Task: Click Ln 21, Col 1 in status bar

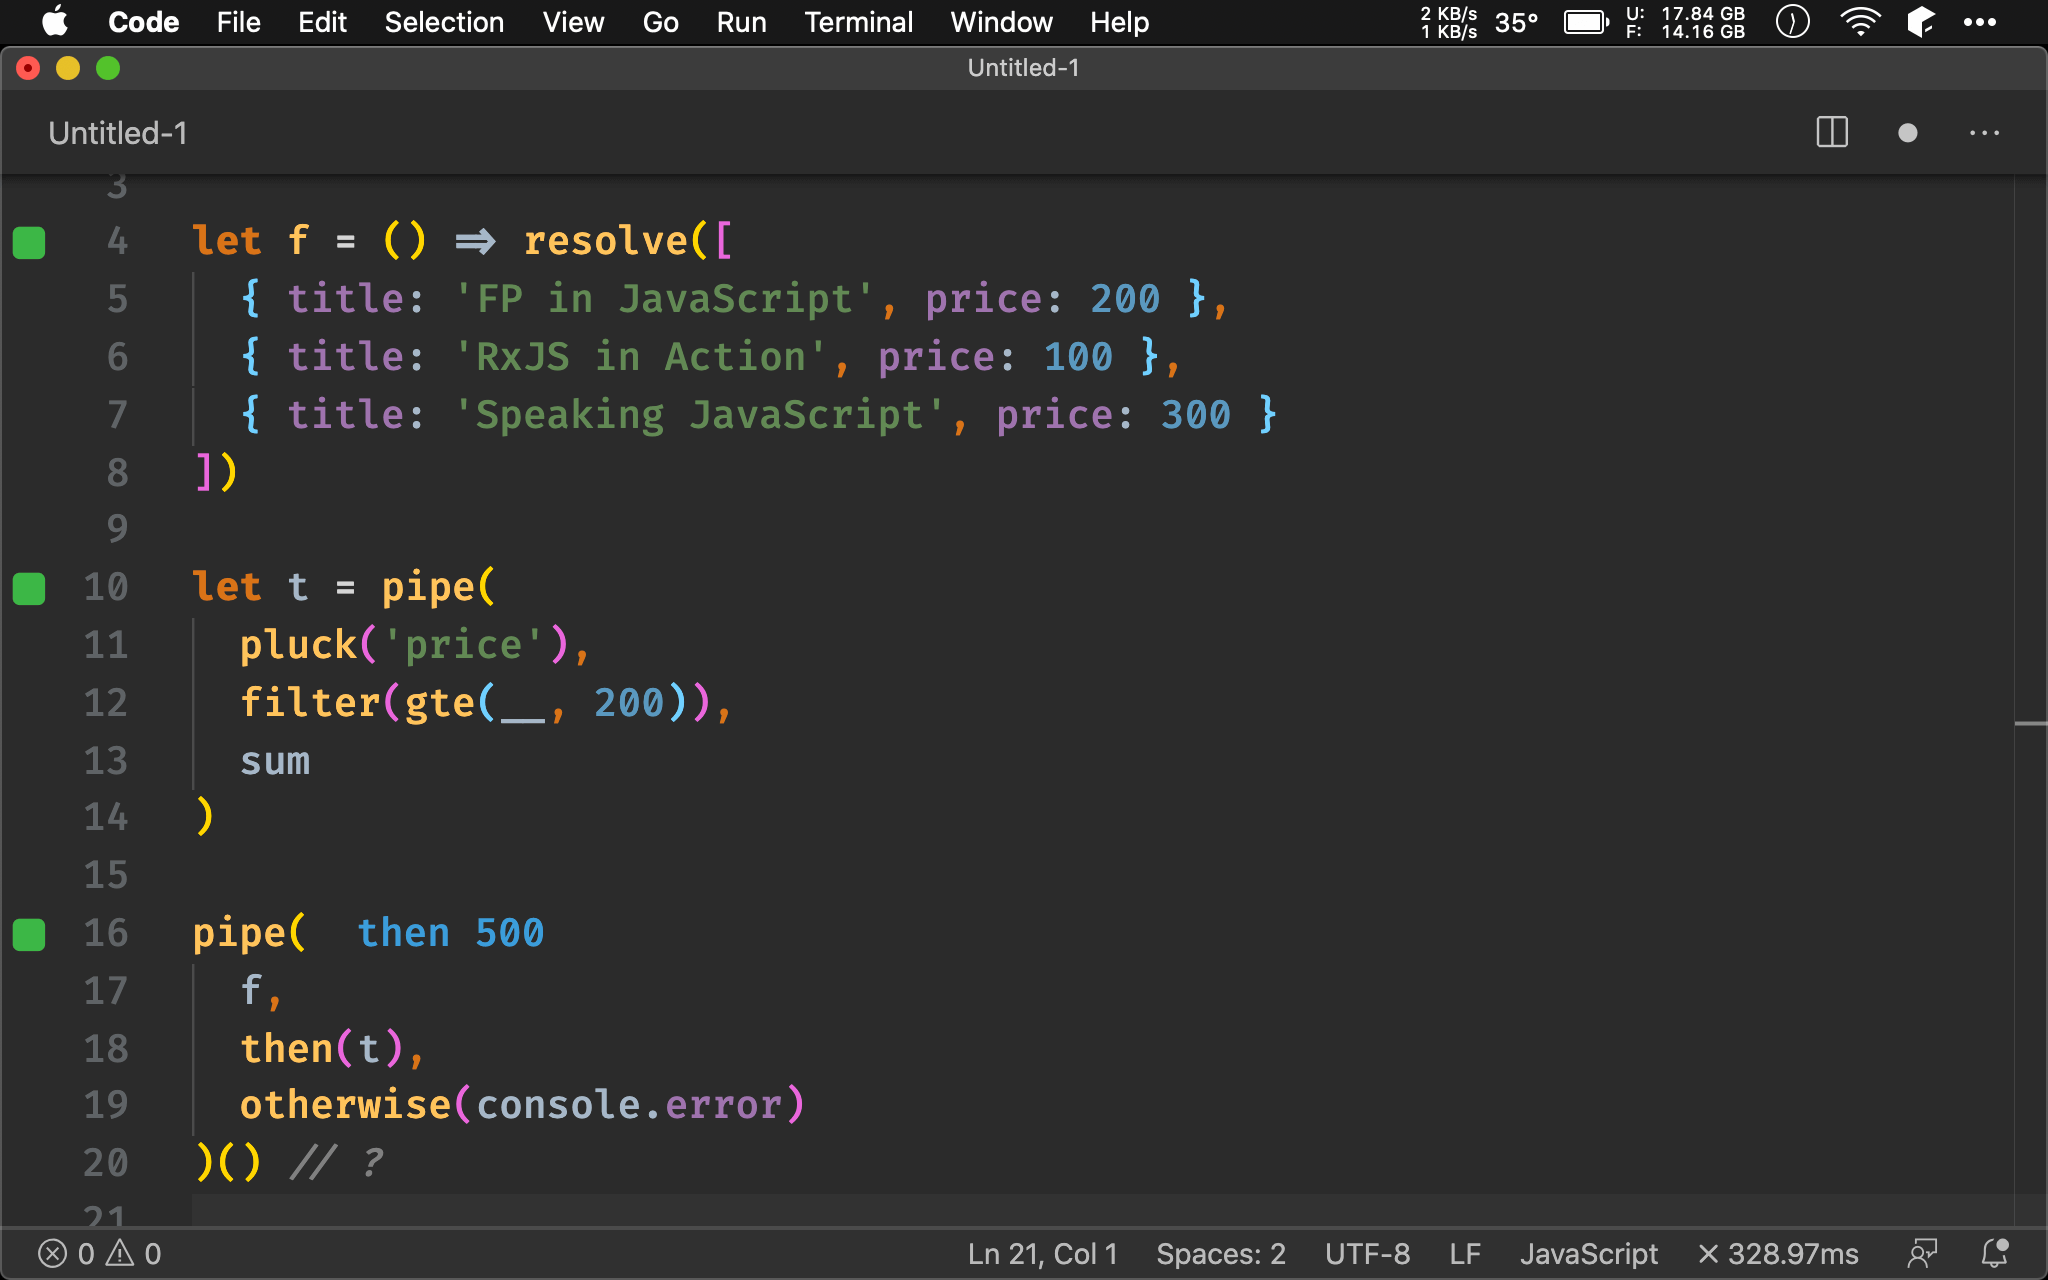Action: pos(1042,1253)
